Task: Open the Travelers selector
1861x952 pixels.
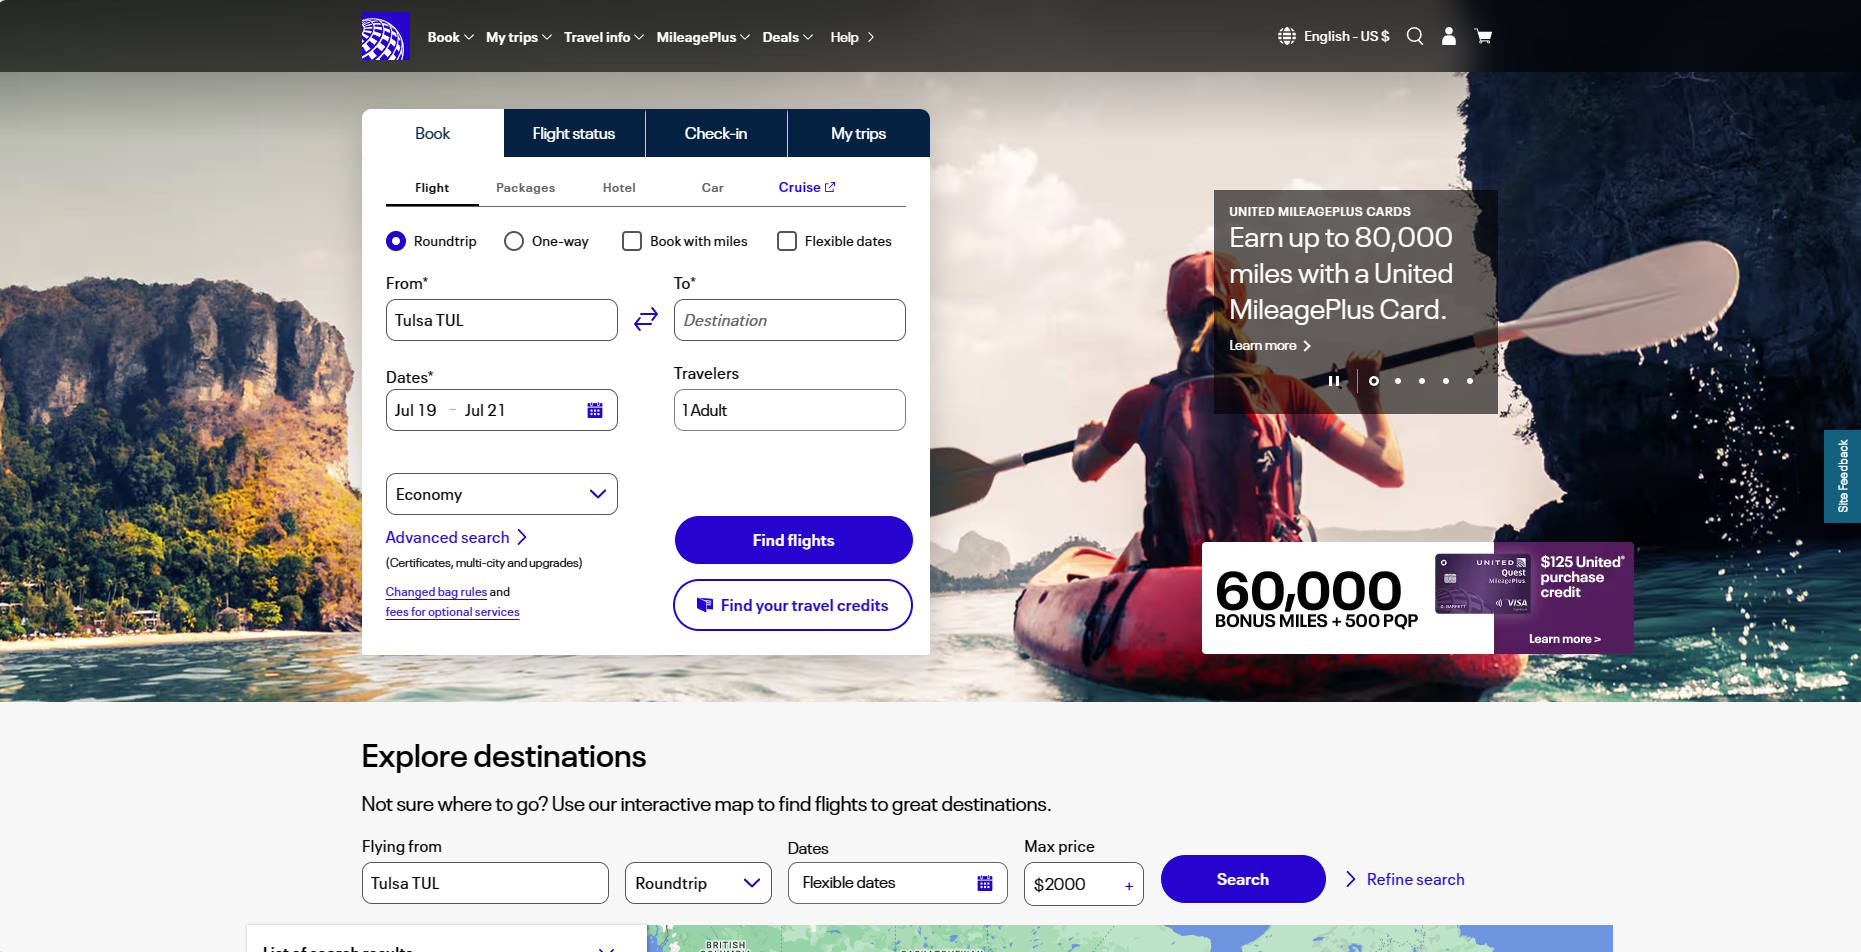Action: pyautogui.click(x=790, y=410)
